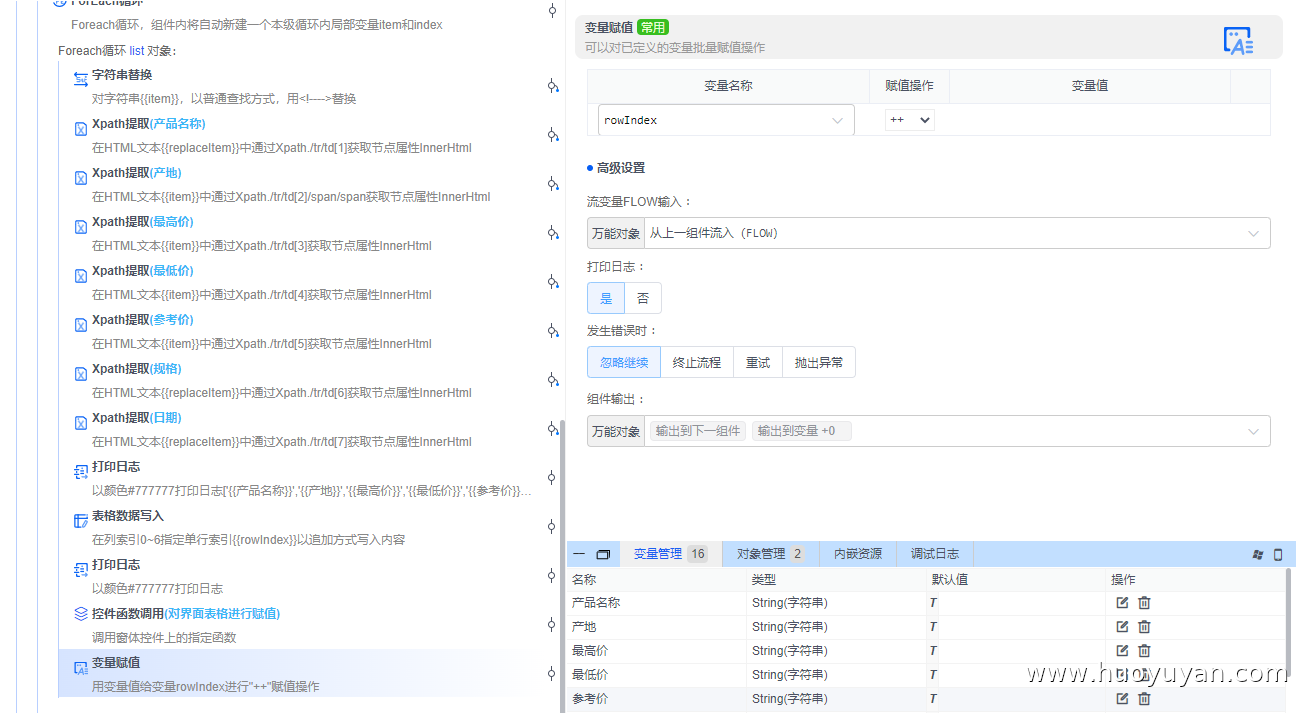Viewport: 1299px width, 713px height.
Task: Click the Xpath提取(规格) step icon
Action: coord(81,374)
